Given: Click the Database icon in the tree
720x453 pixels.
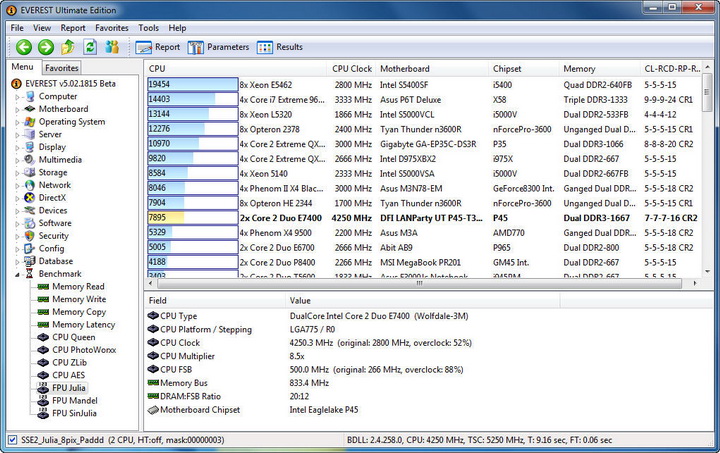Looking at the screenshot, I should [30, 261].
